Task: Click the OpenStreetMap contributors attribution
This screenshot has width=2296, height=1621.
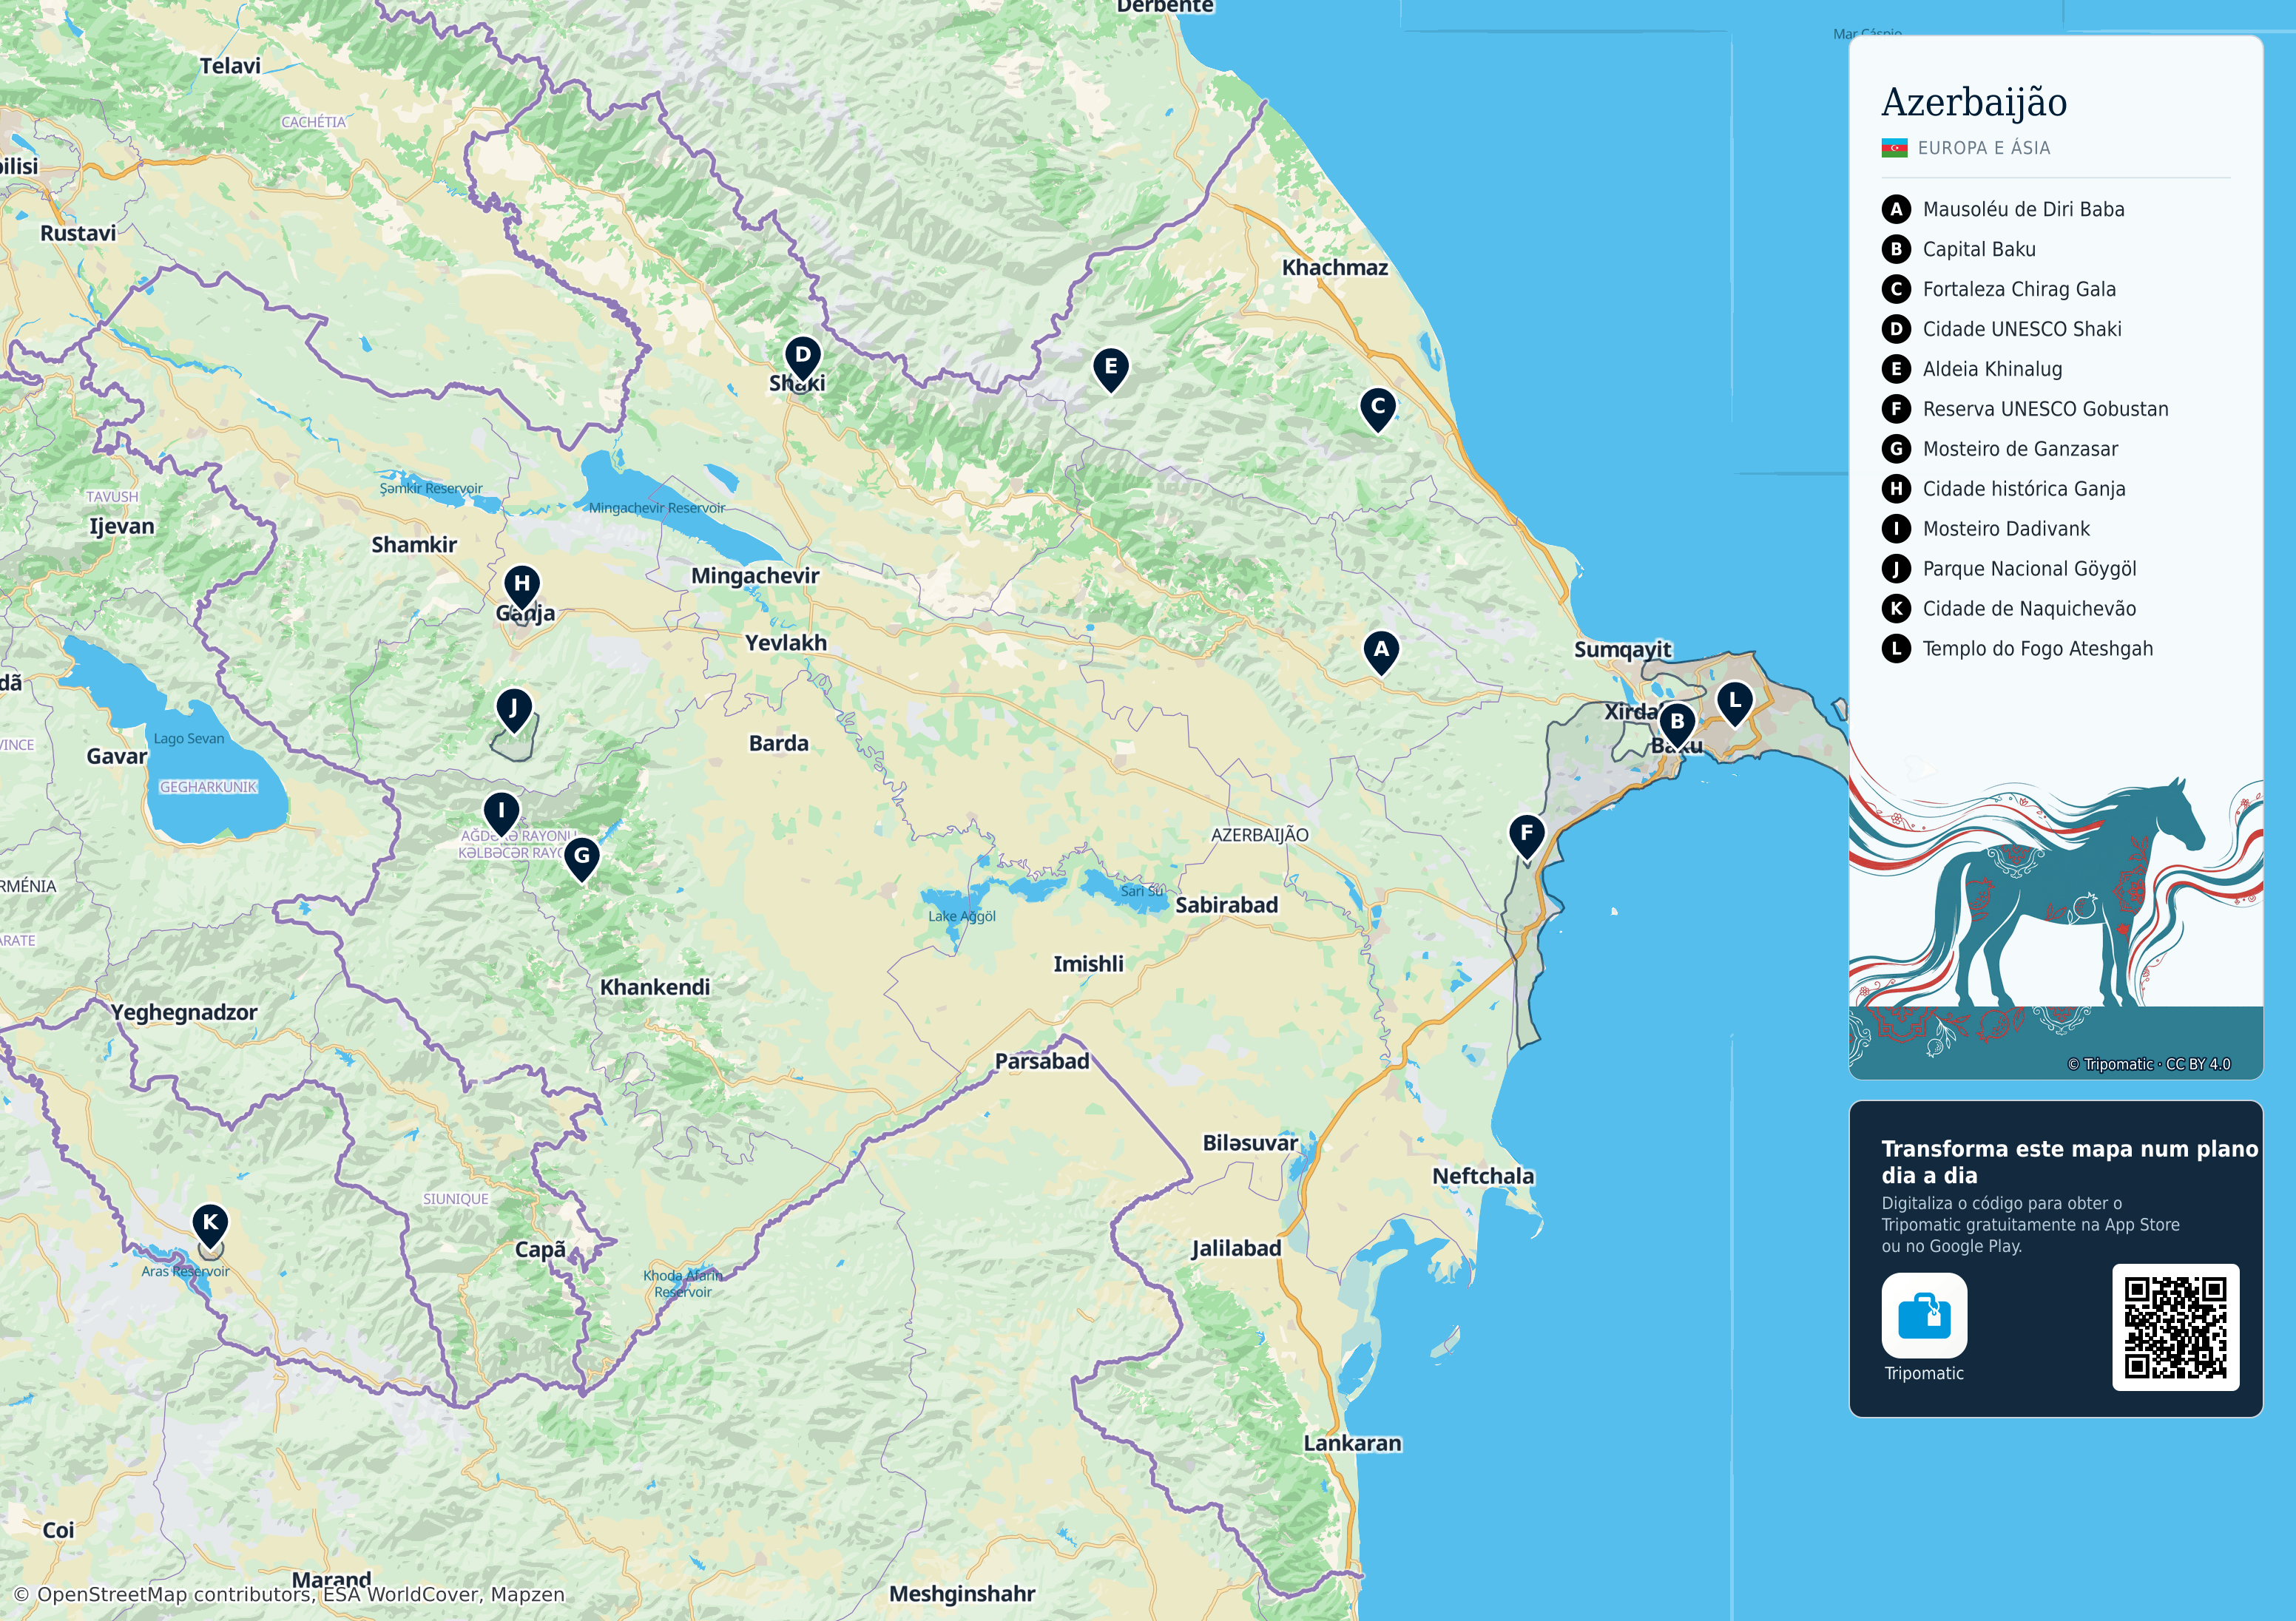Action: [x=289, y=1594]
